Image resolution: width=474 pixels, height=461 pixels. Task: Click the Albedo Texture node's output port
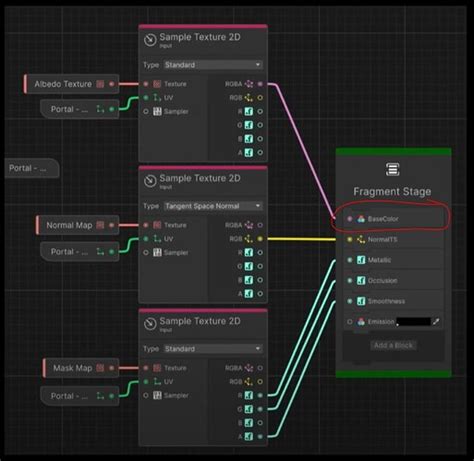[112, 84]
